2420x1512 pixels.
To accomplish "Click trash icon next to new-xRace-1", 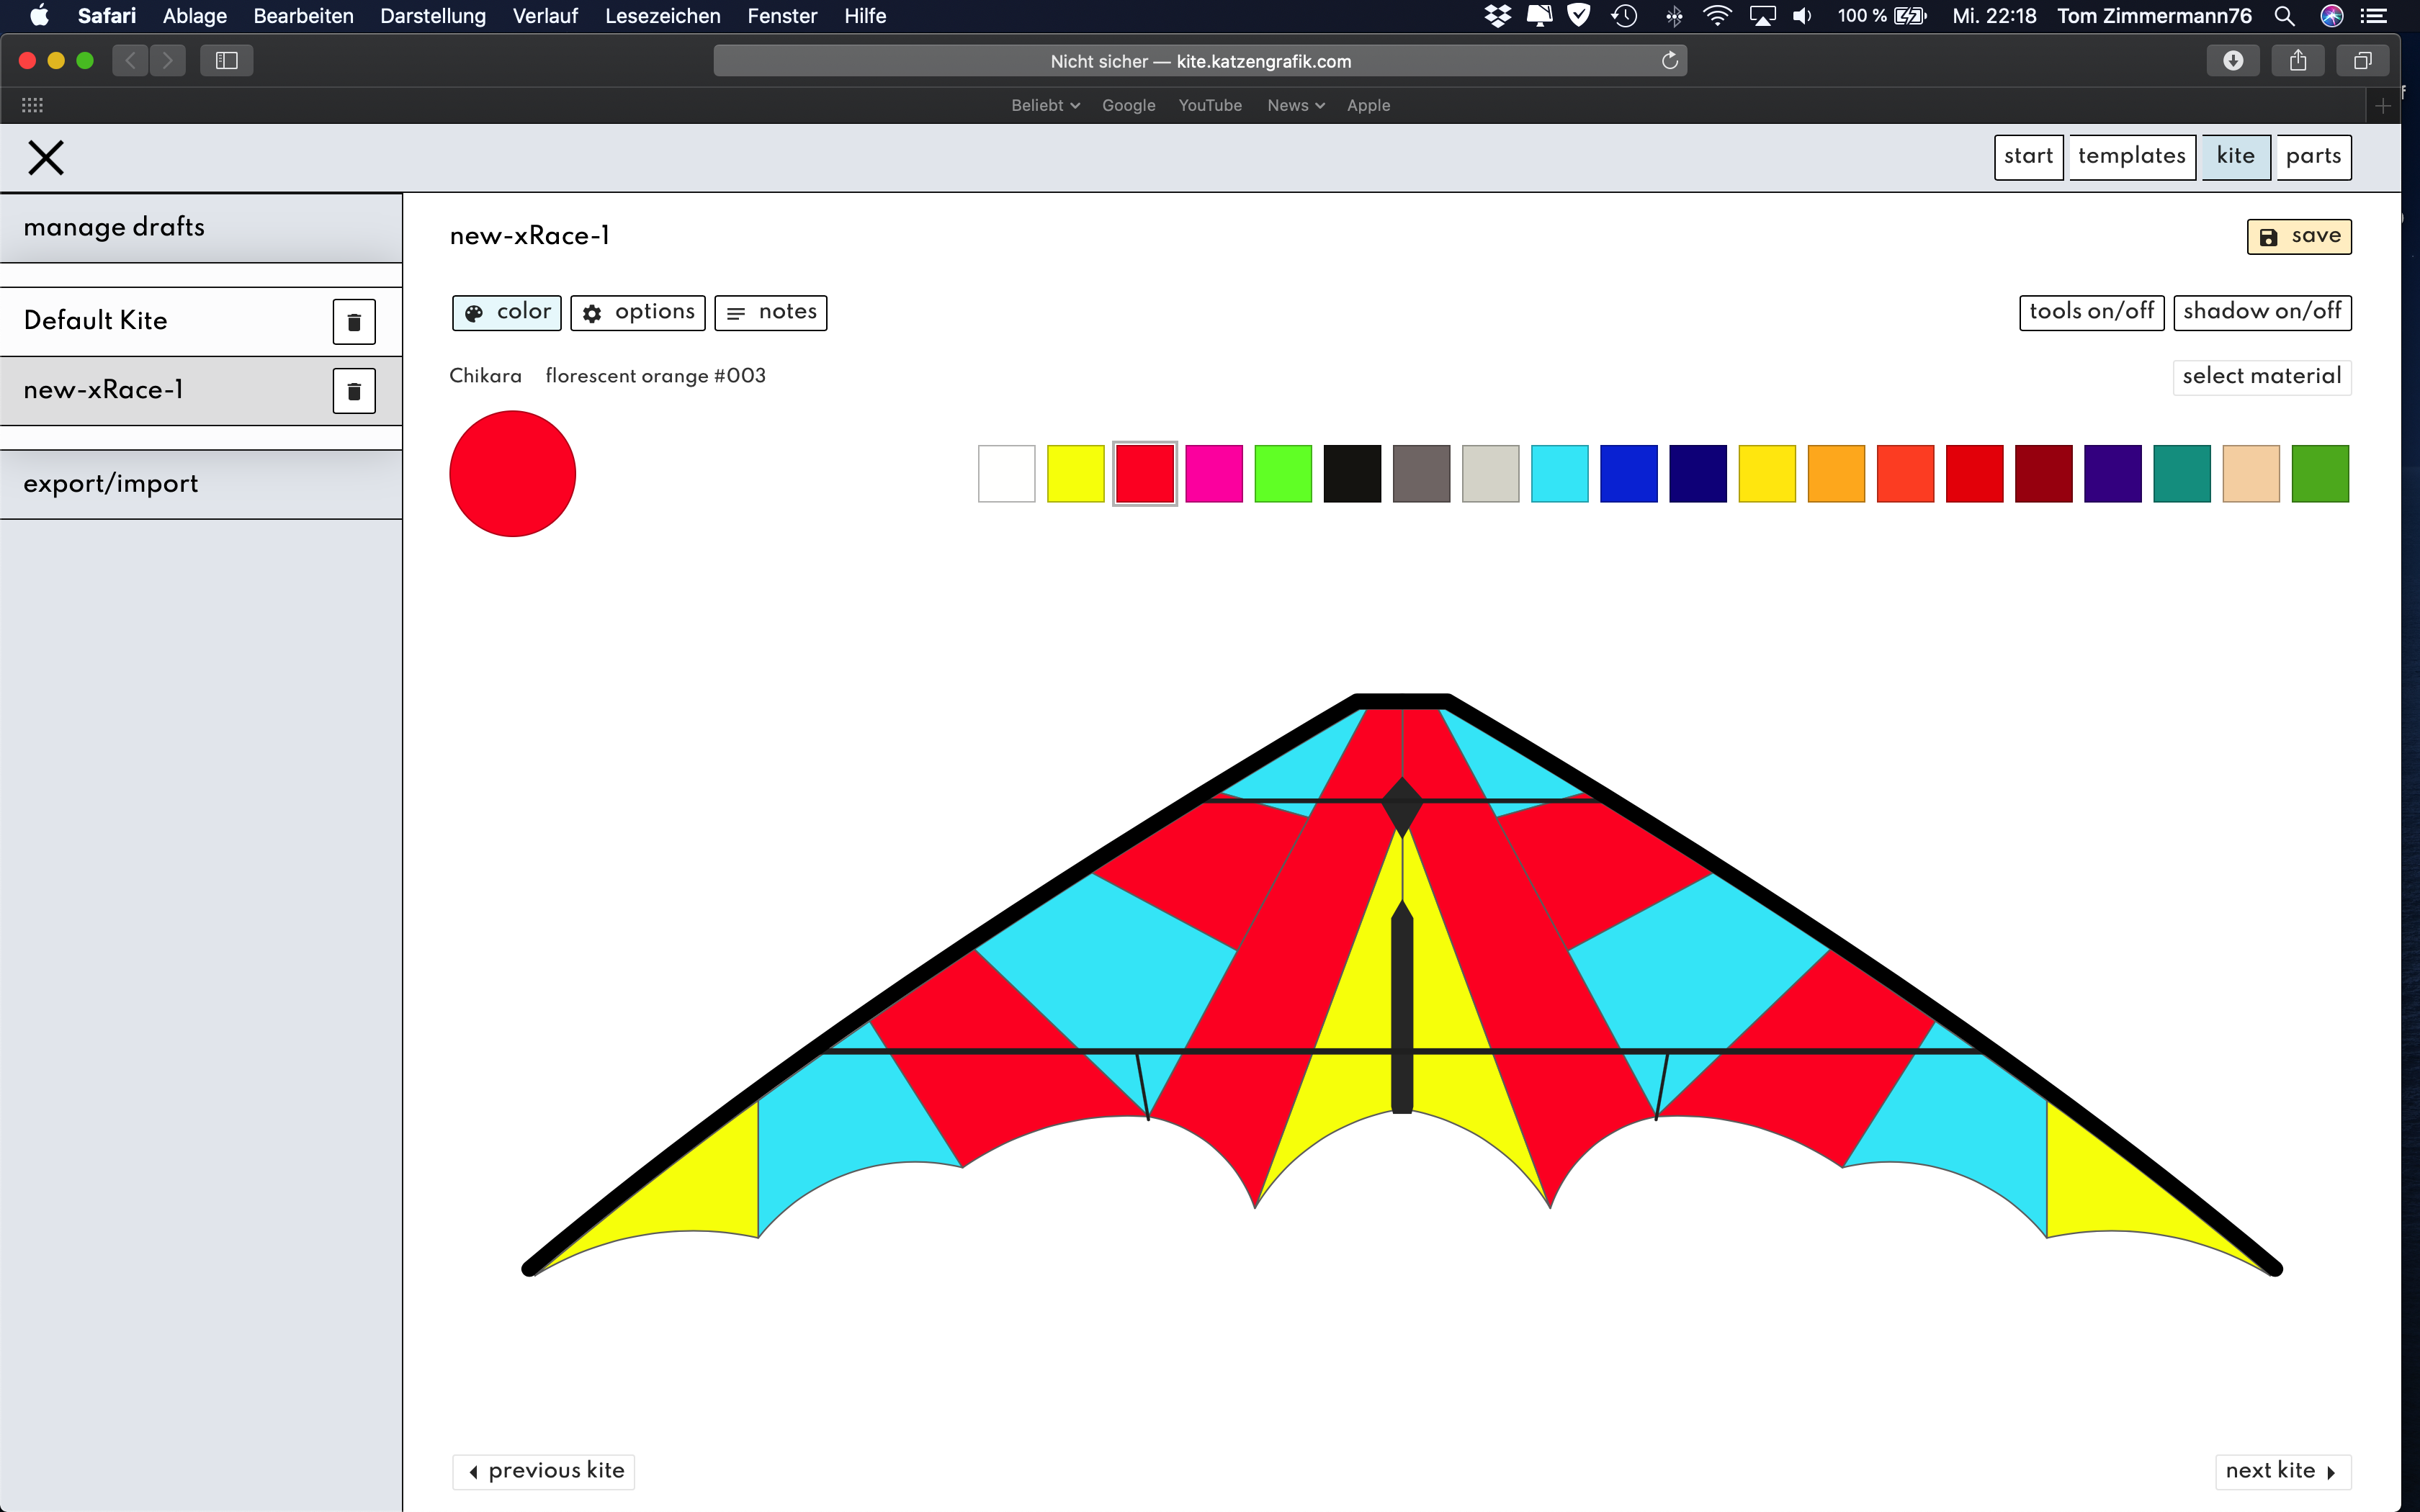I will coord(353,391).
